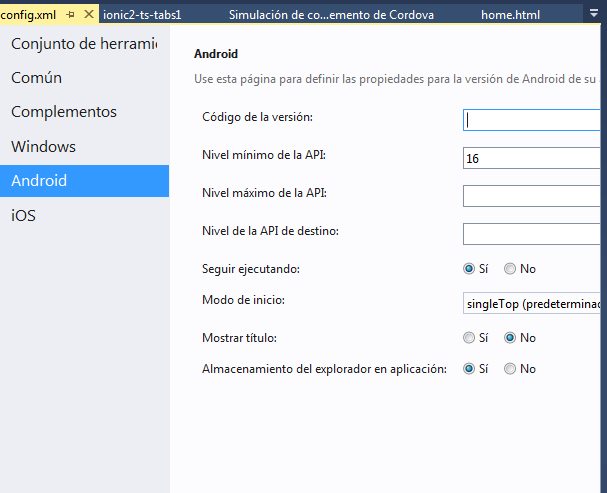This screenshot has height=493, width=607.
Task: Set Seguir ejecutando to No
Action: click(x=510, y=269)
